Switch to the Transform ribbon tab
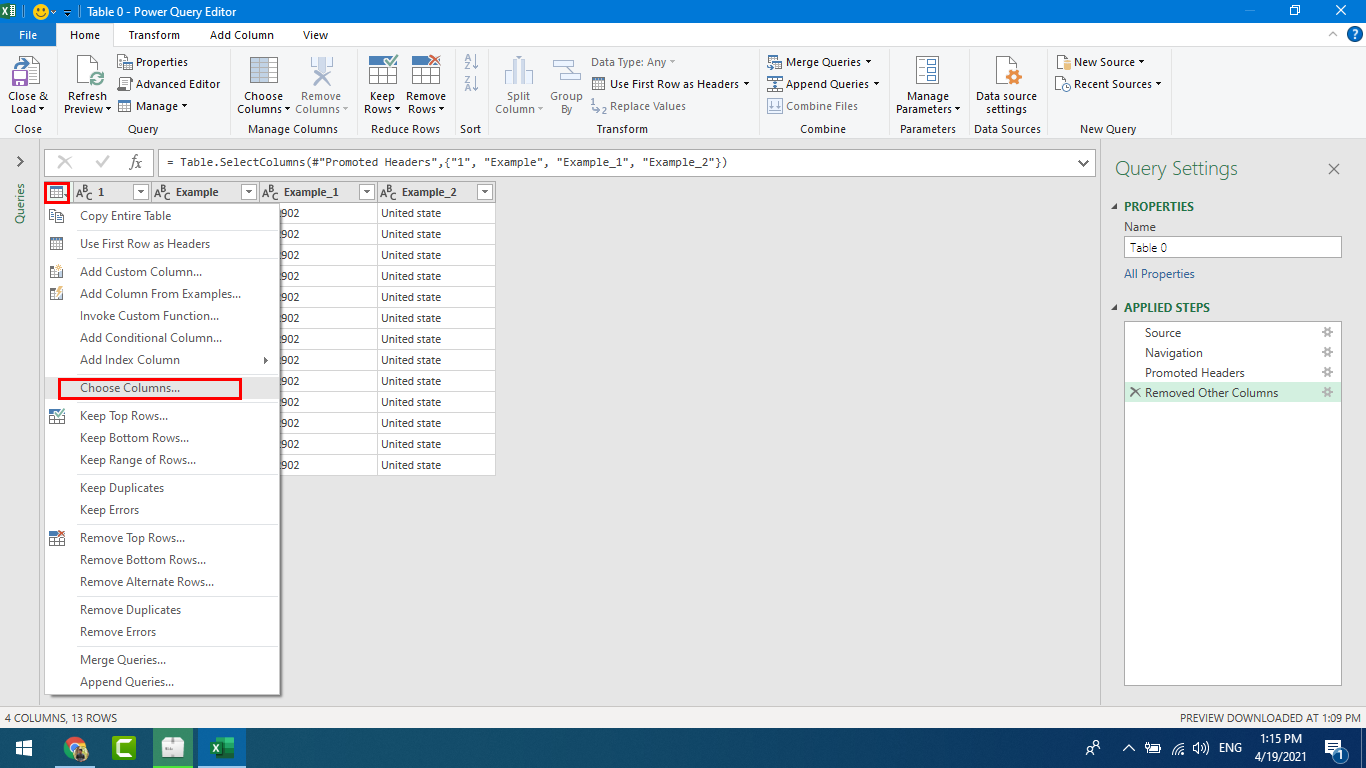Screen dimensions: 1366x768 point(154,35)
